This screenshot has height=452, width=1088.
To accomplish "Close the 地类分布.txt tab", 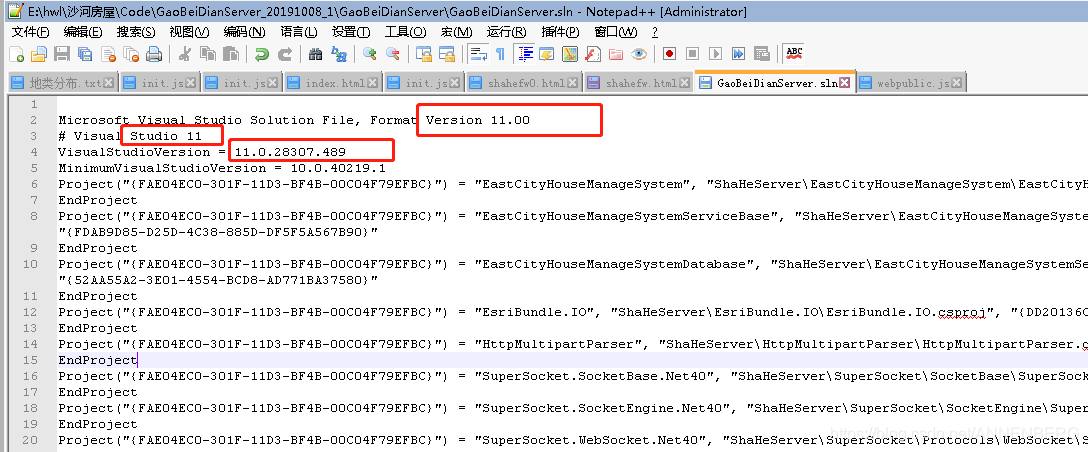I will click(x=108, y=83).
